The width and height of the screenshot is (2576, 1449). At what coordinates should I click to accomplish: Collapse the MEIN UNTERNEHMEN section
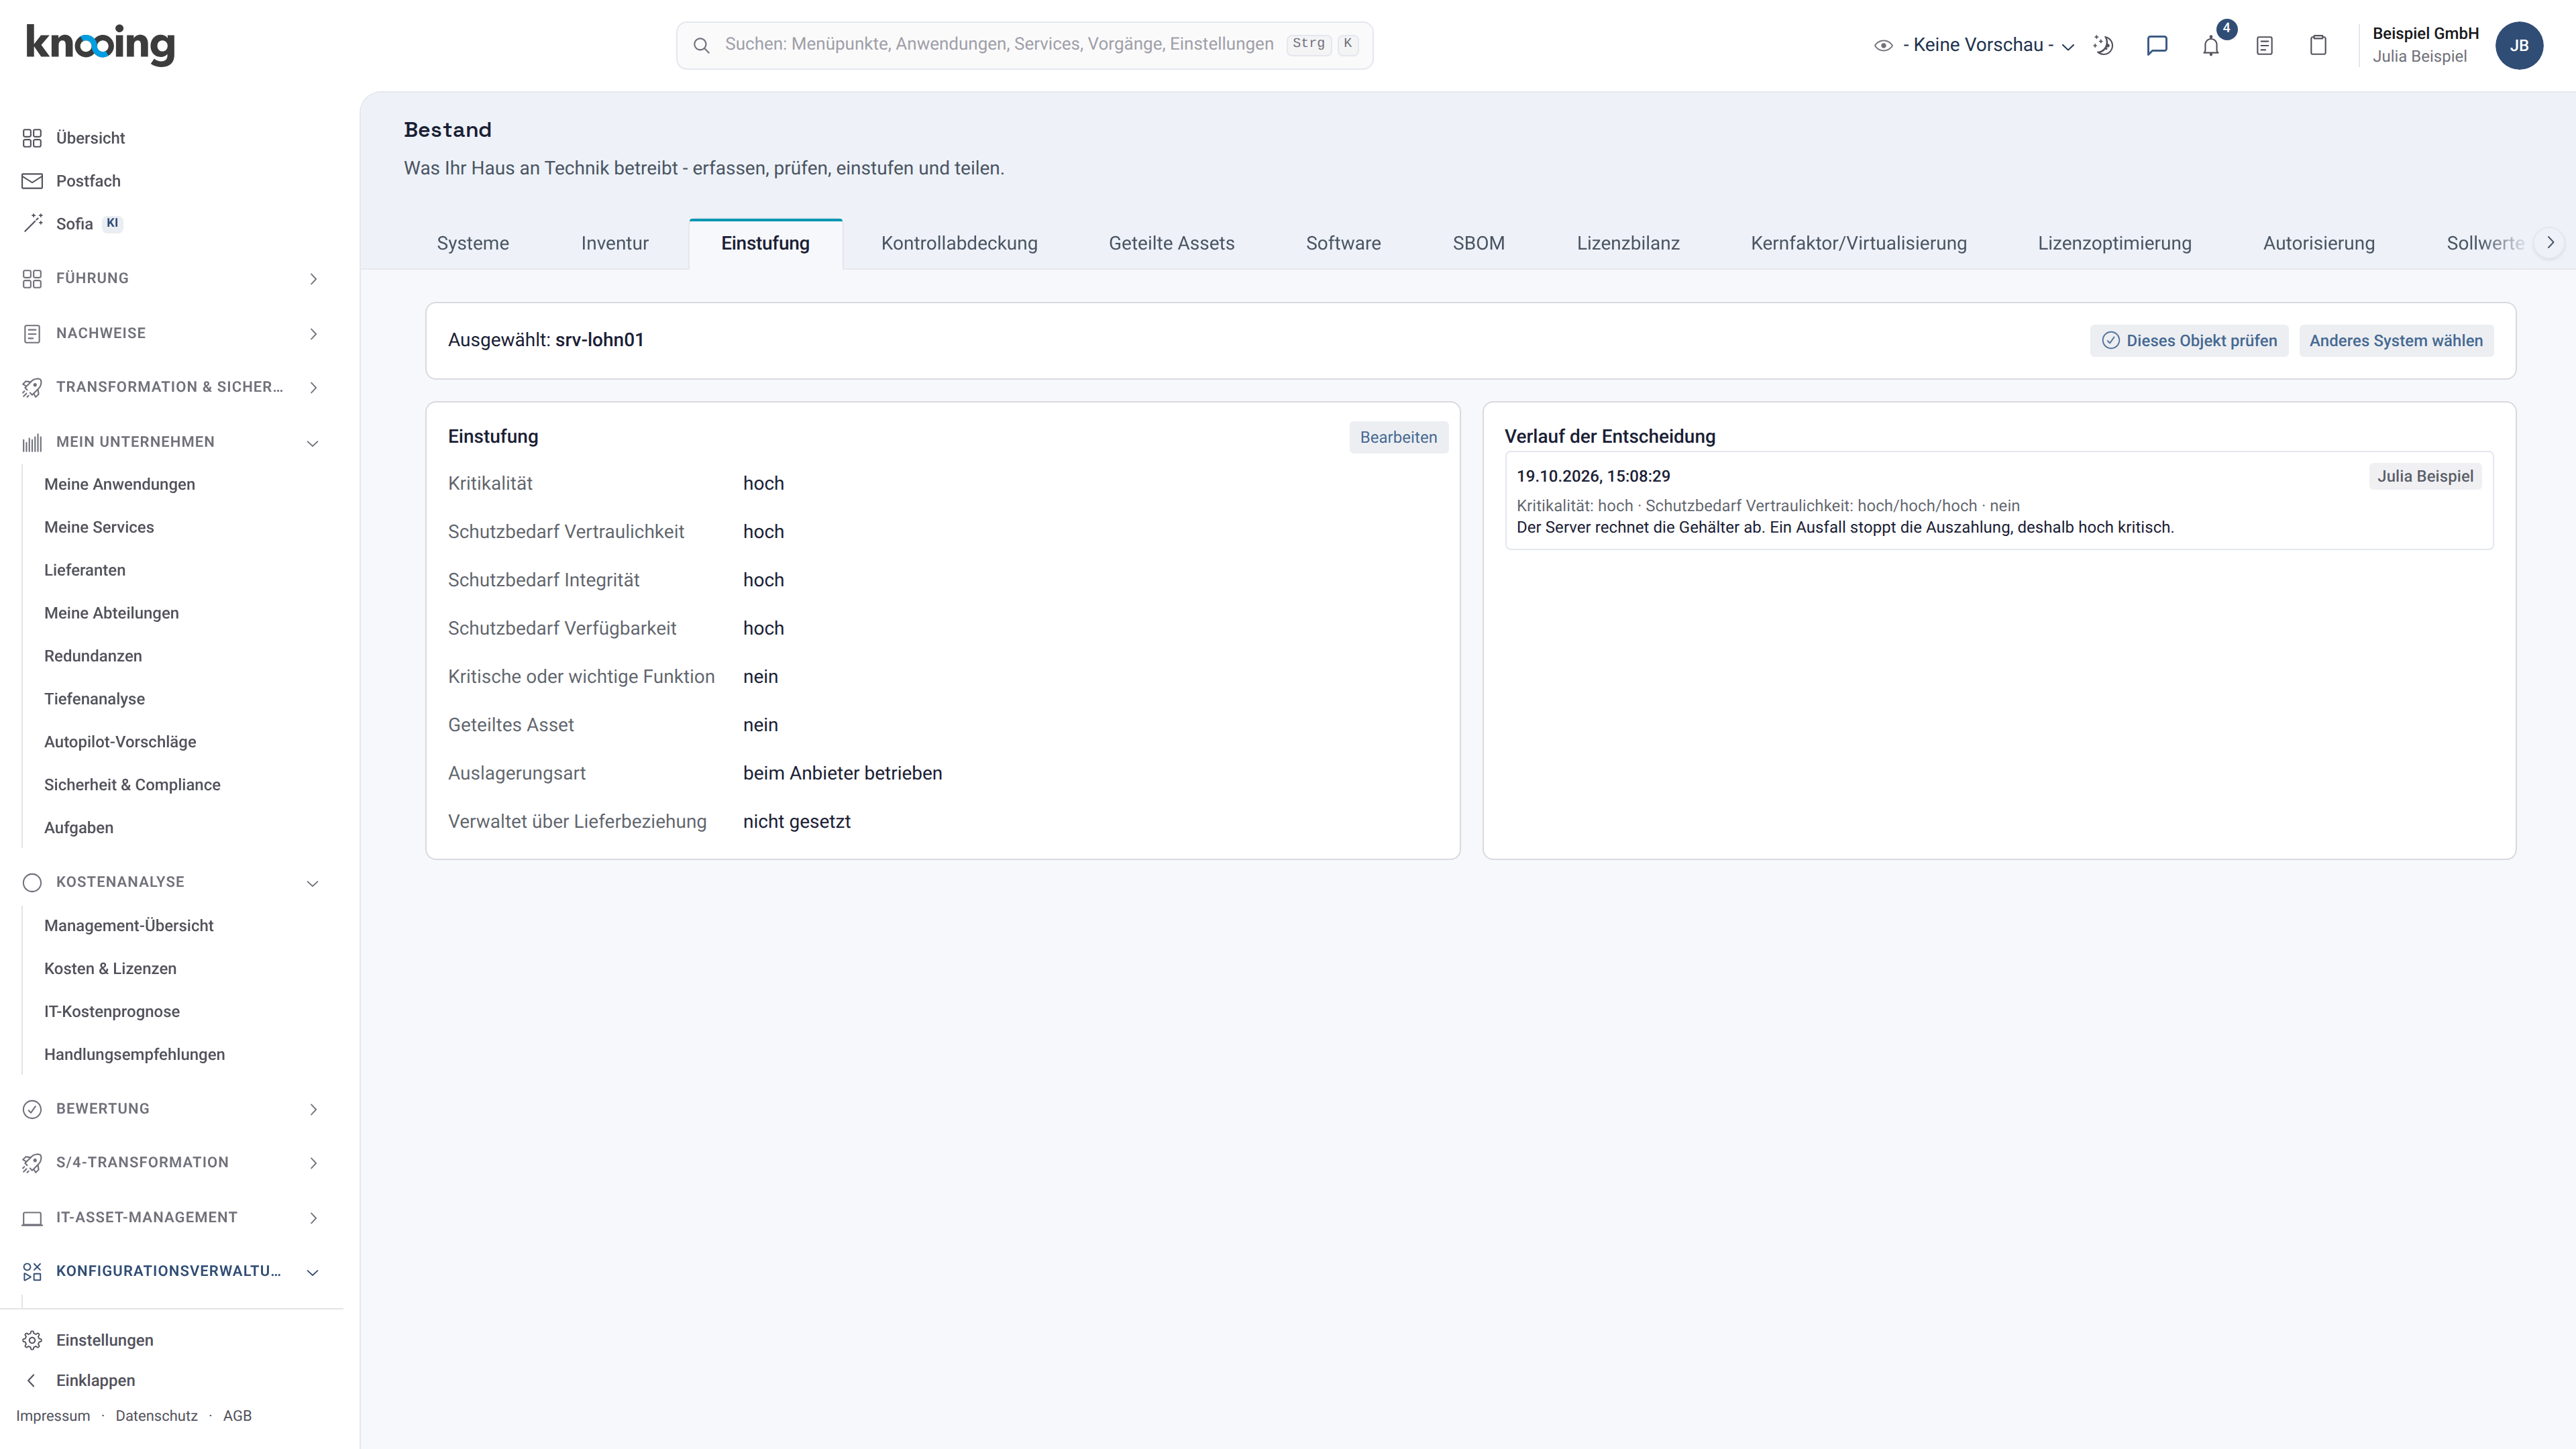pyautogui.click(x=172, y=442)
